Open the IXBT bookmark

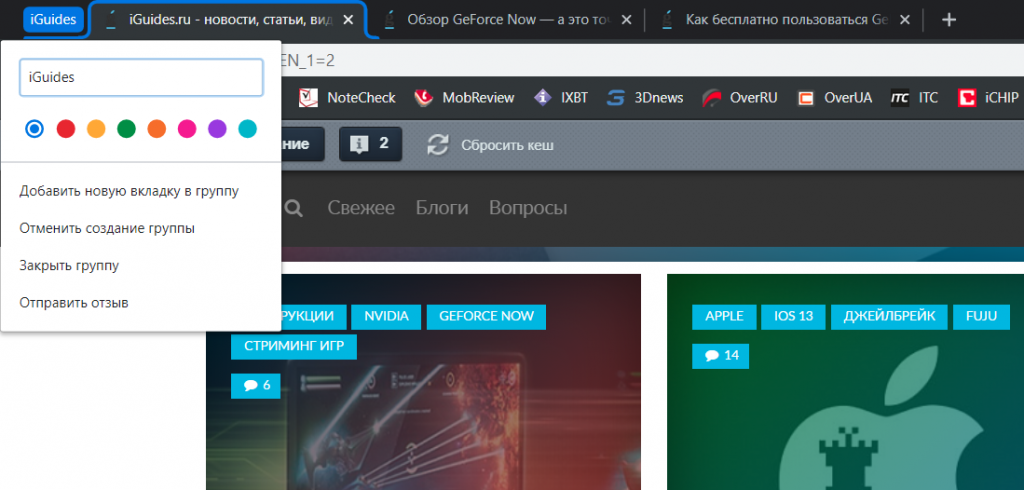pos(561,98)
